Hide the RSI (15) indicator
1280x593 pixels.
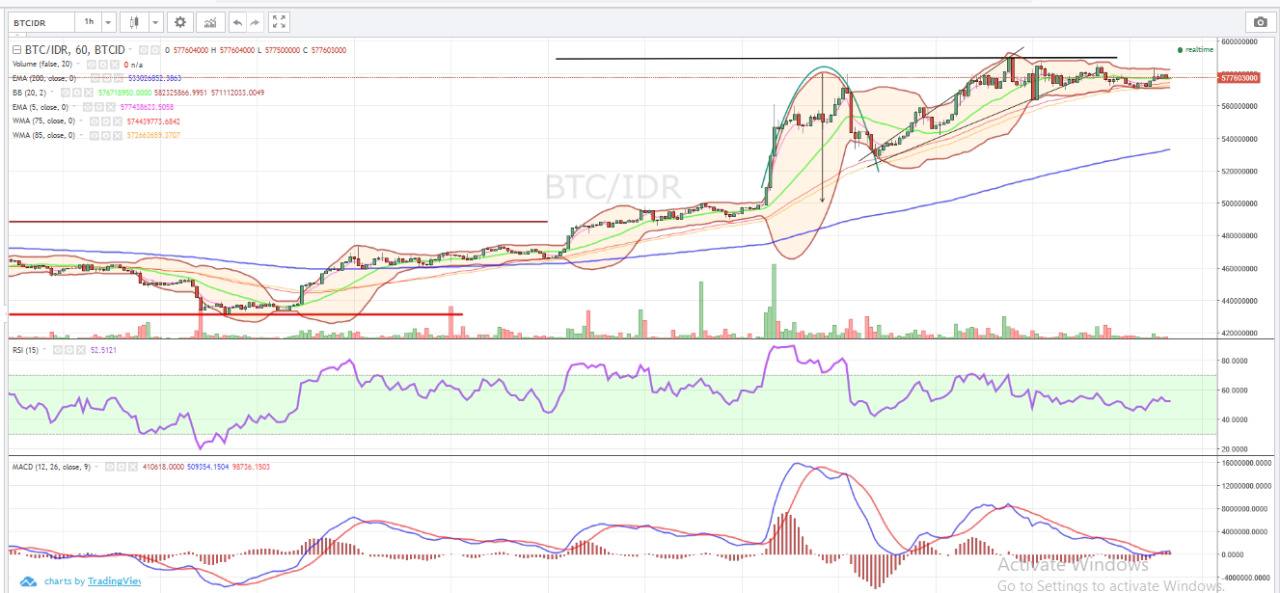pyautogui.click(x=57, y=350)
